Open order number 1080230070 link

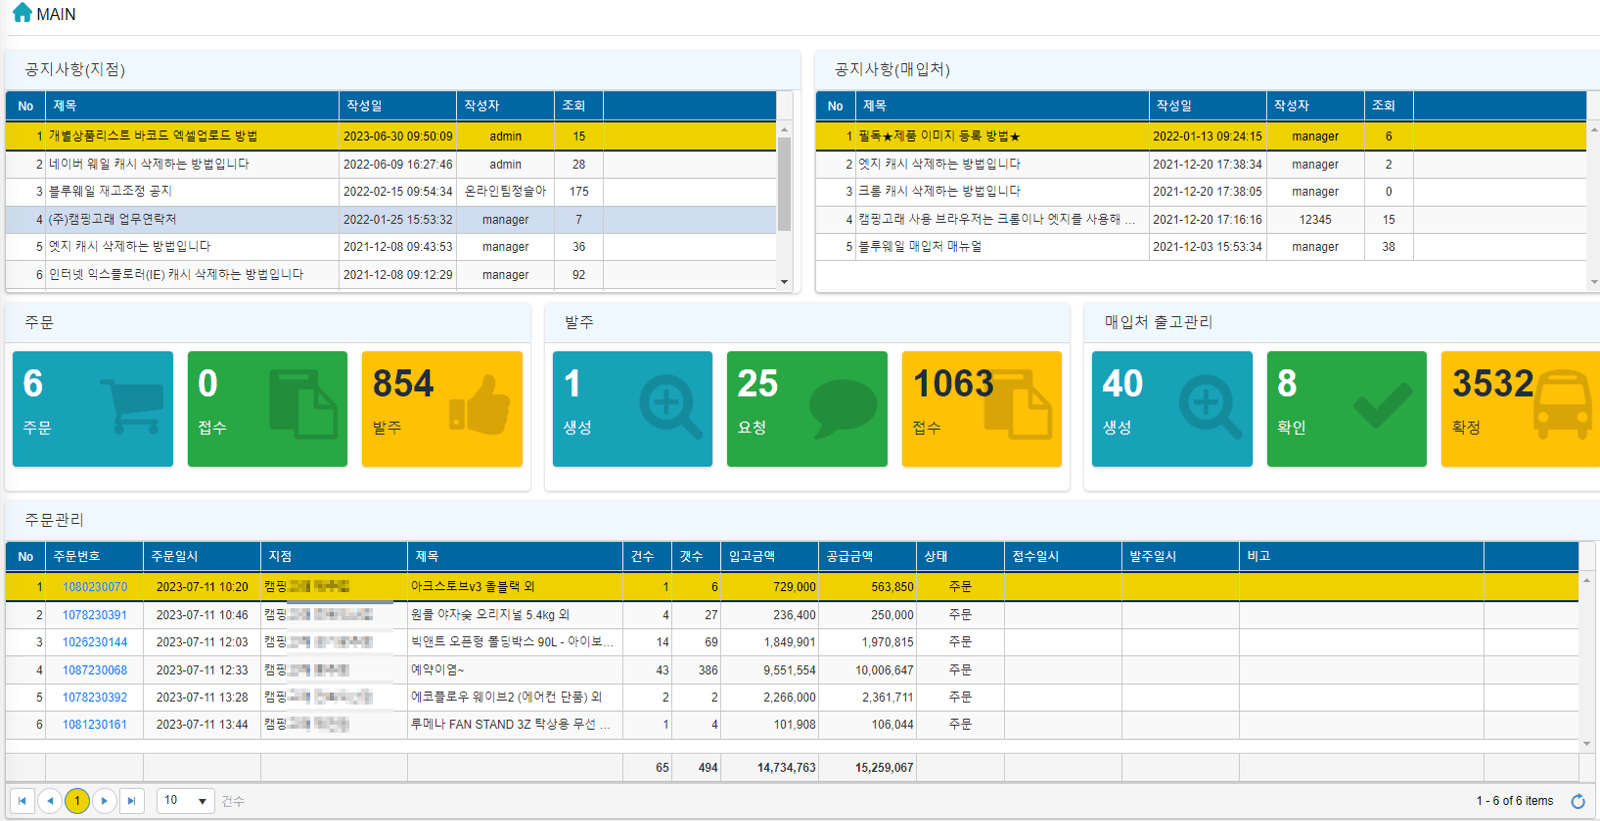pyautogui.click(x=95, y=587)
